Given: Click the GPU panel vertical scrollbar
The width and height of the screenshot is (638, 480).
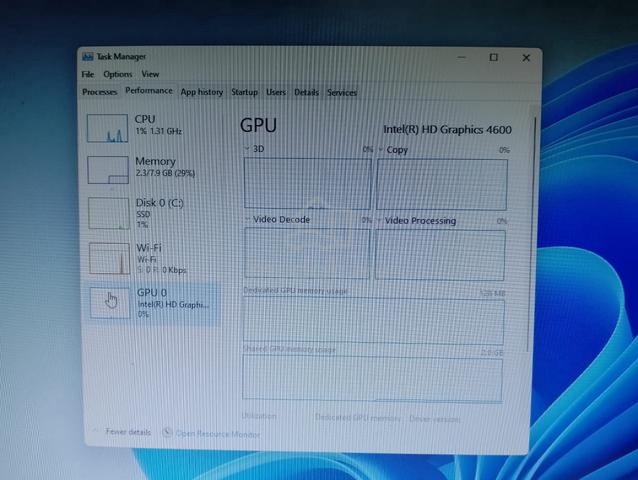Looking at the screenshot, I should tap(533, 233).
